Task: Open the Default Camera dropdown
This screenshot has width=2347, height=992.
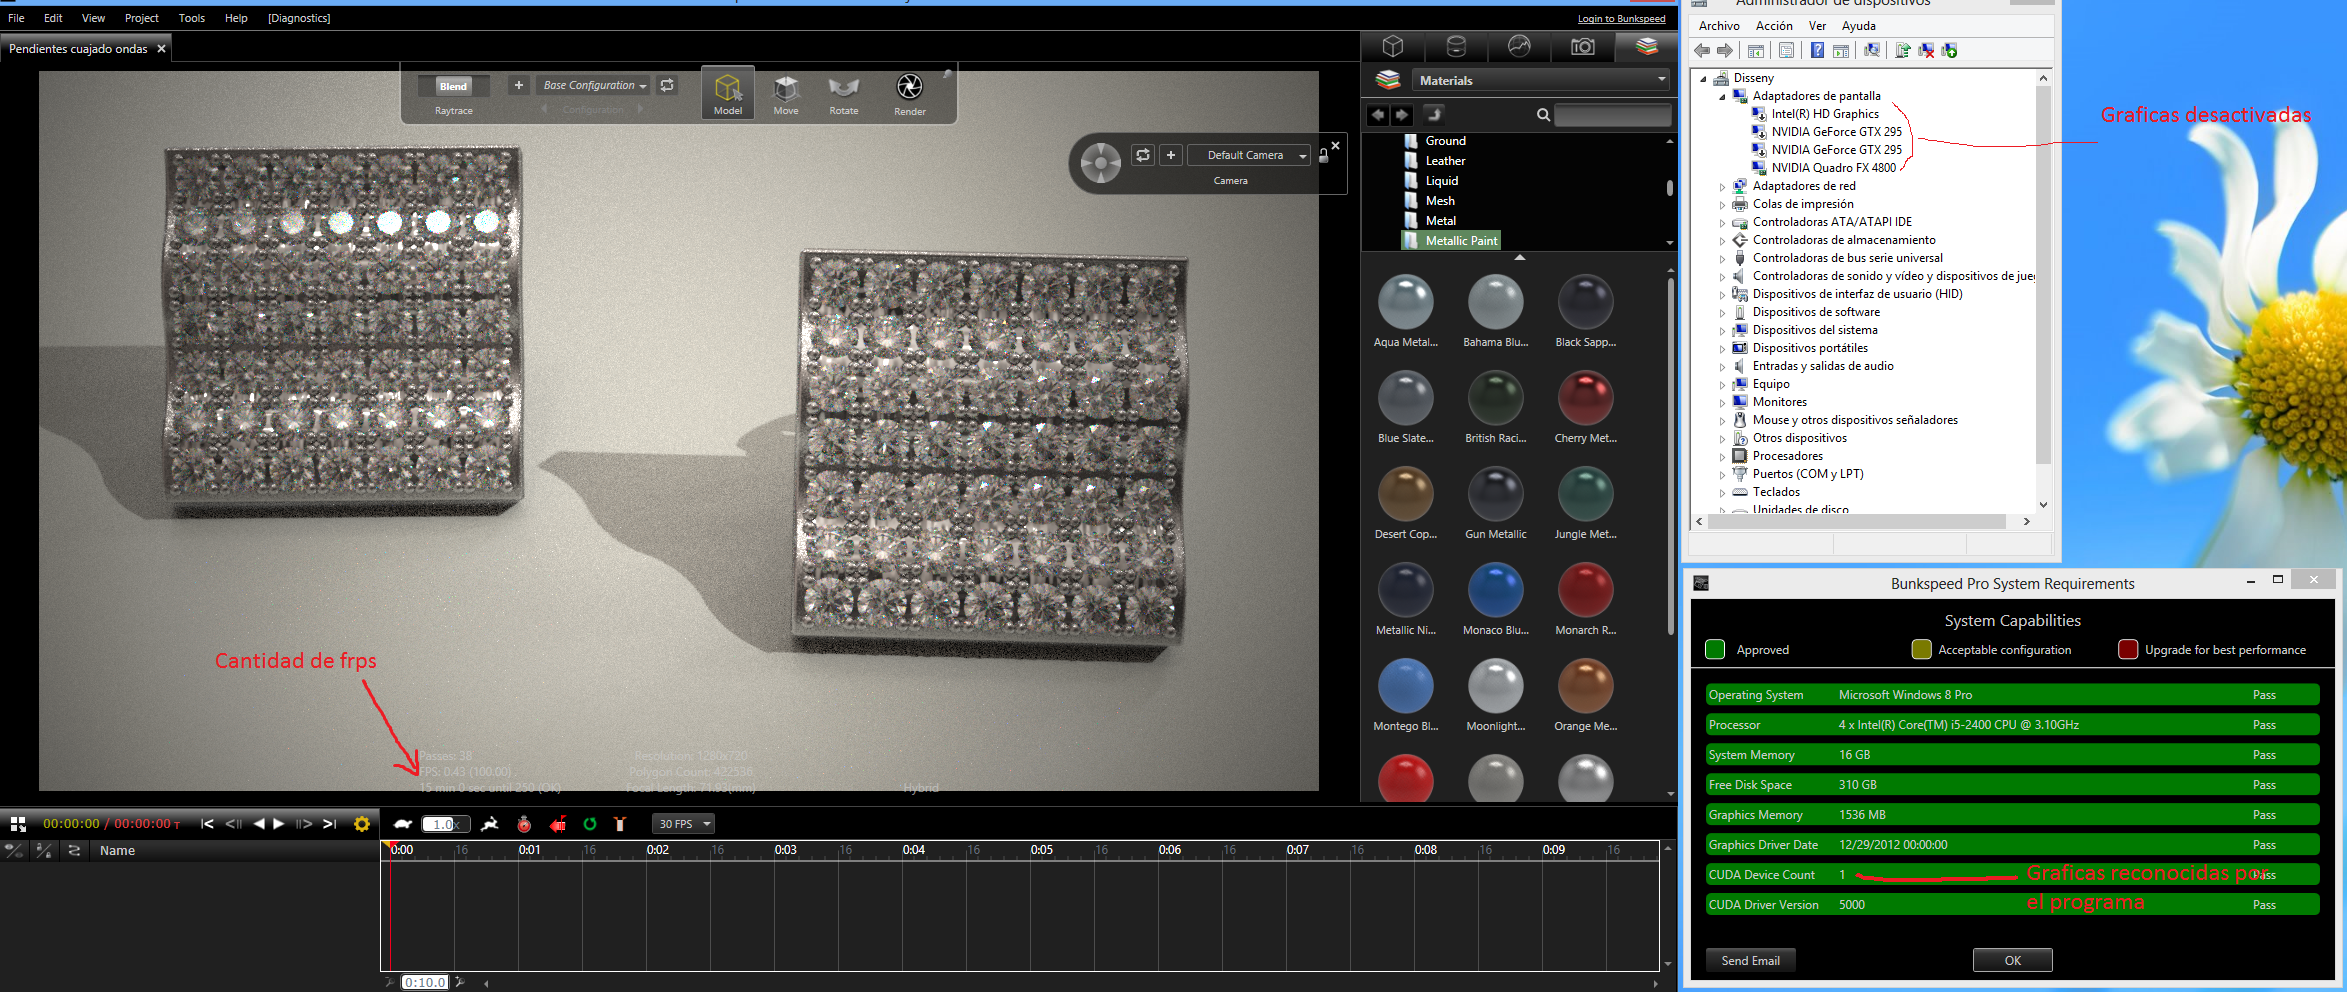Action: pyautogui.click(x=1249, y=155)
